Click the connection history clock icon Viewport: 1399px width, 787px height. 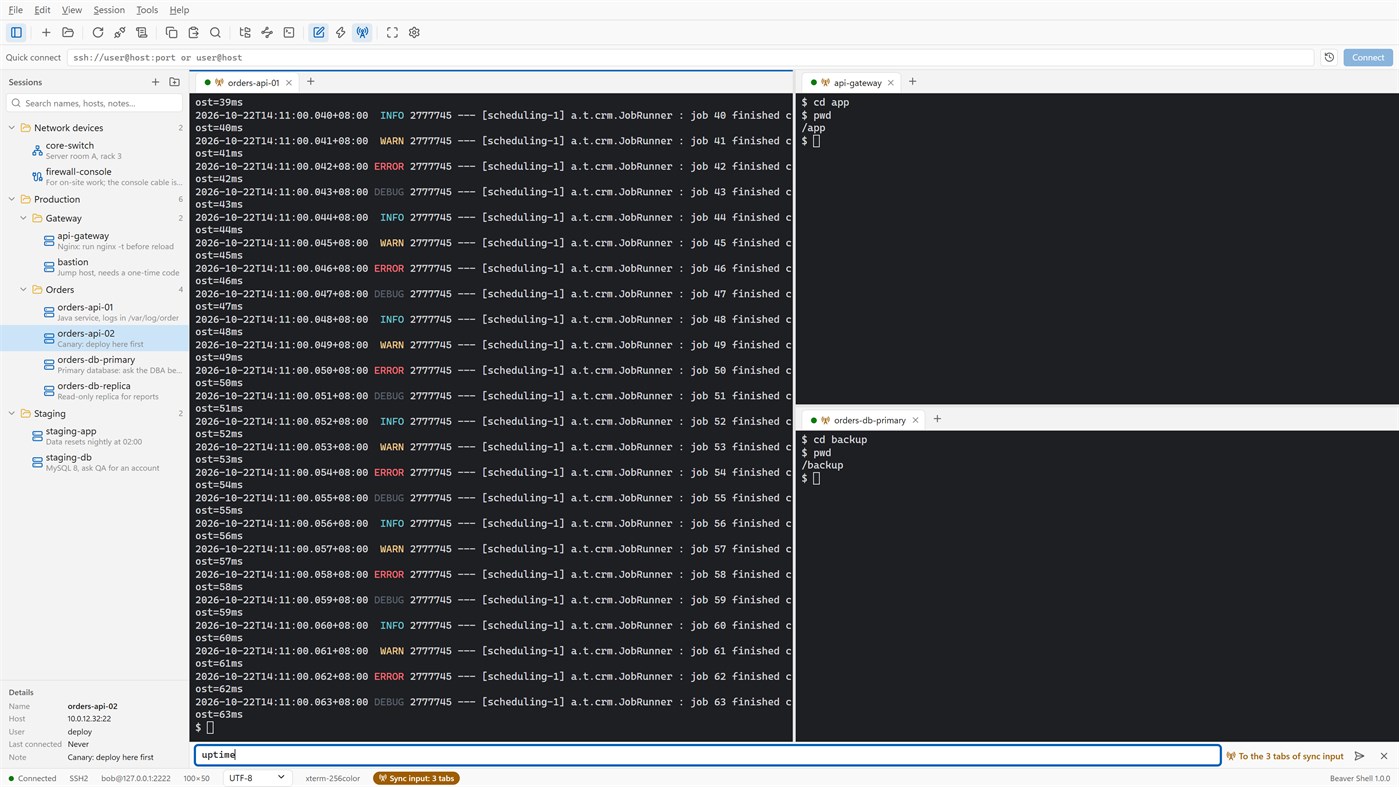[x=1329, y=57]
